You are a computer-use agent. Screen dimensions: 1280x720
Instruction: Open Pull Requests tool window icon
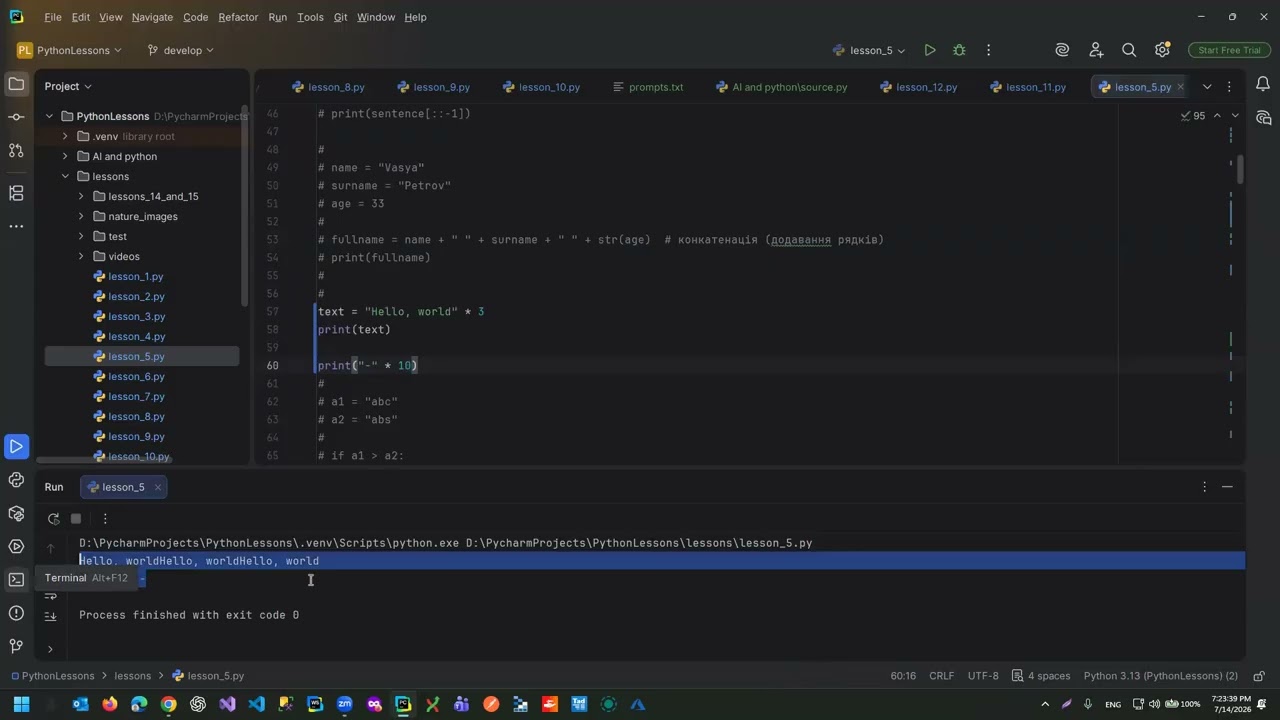[x=16, y=150]
